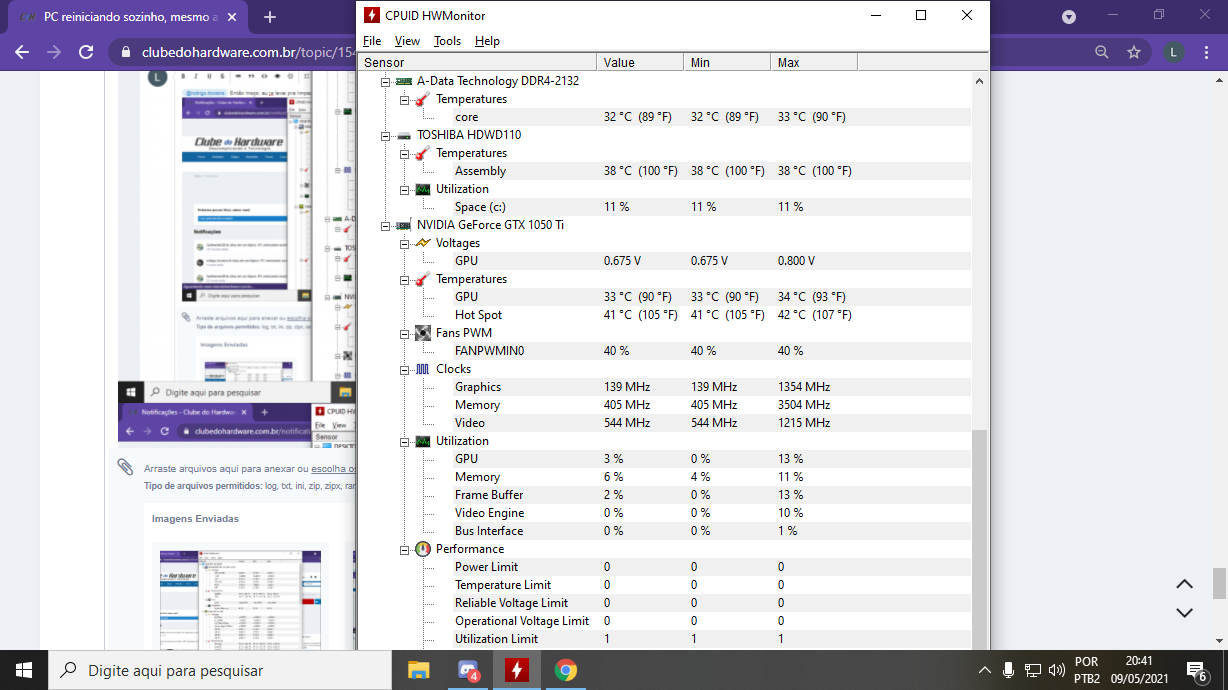
Task: Open a new Chrome tab
Action: click(270, 17)
